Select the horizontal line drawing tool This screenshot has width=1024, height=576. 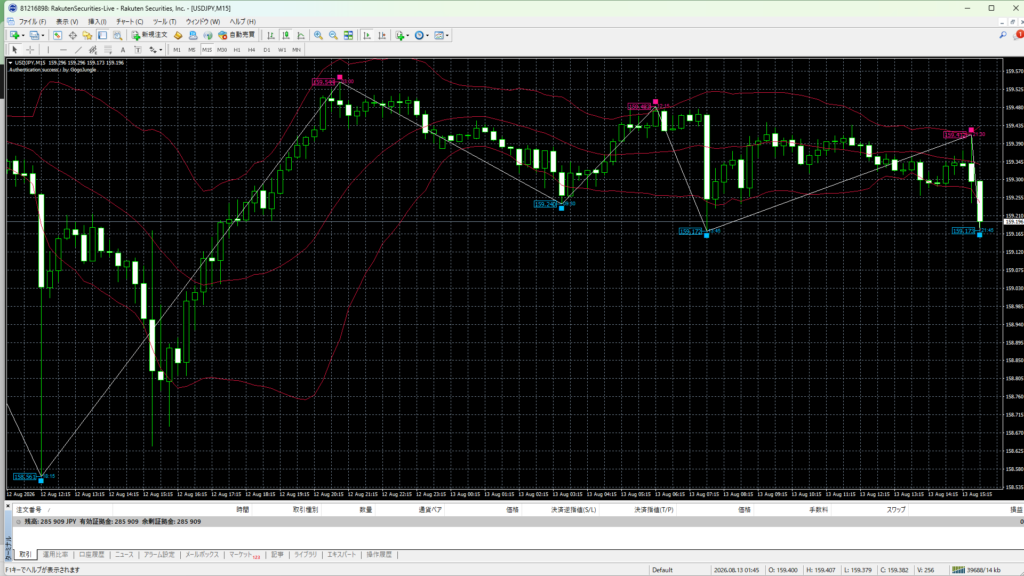[x=63, y=50]
